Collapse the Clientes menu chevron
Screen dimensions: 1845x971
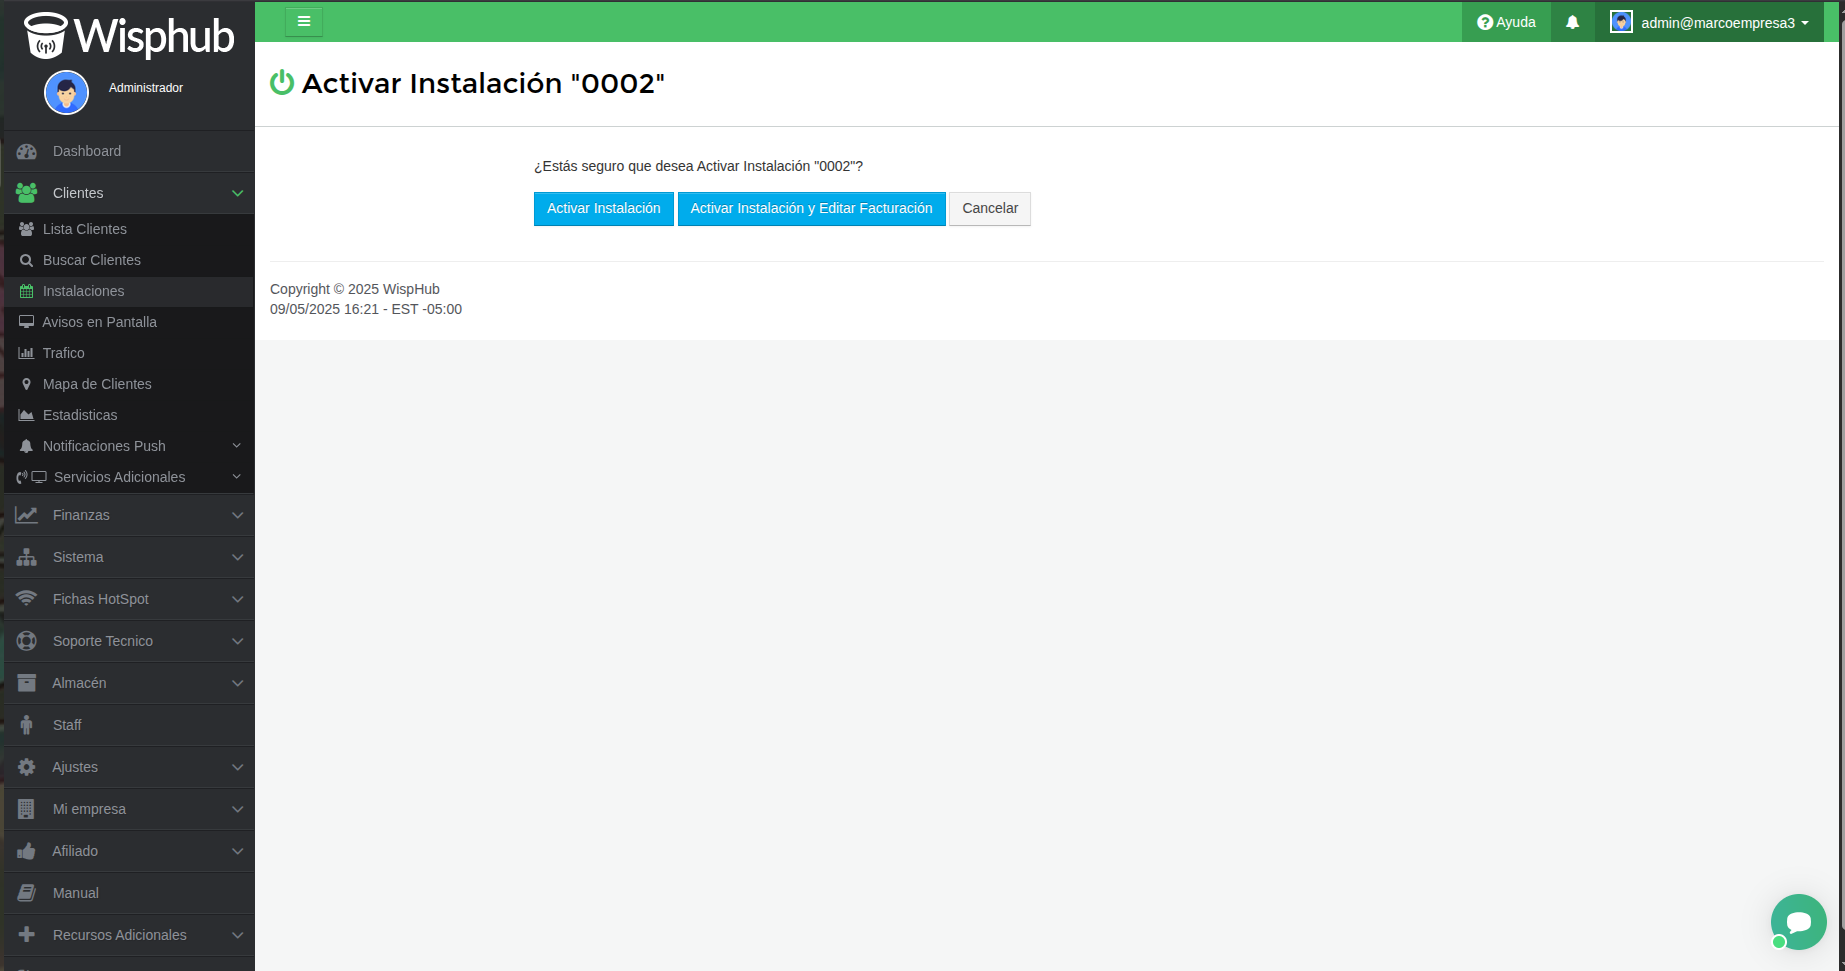click(237, 193)
